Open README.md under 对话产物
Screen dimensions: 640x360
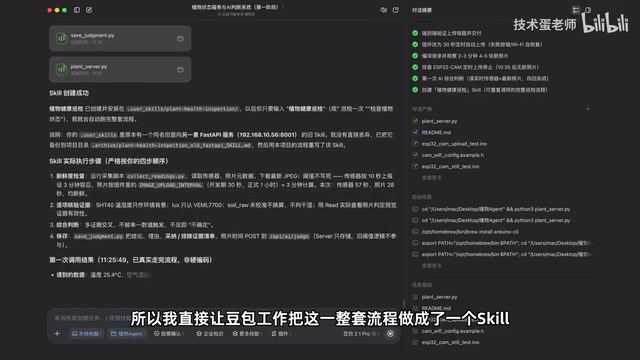click(x=436, y=132)
